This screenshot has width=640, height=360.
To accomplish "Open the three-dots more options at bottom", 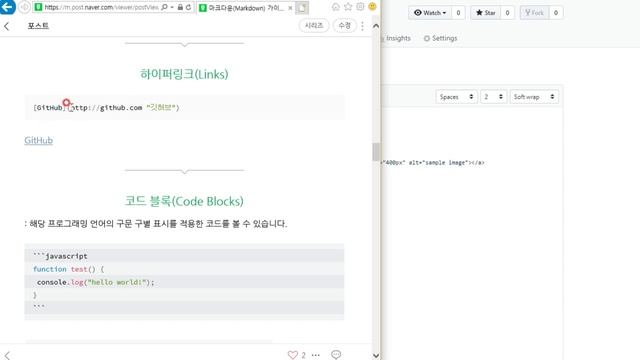I will [x=316, y=355].
